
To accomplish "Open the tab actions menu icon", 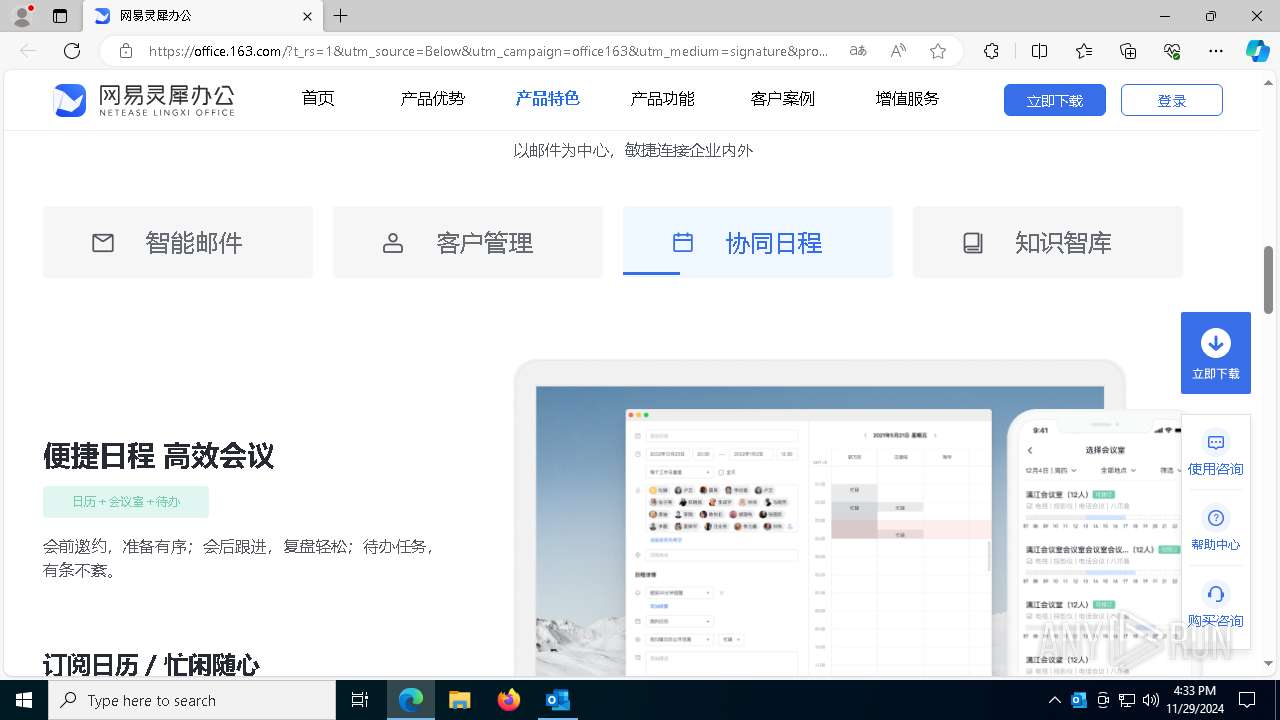I will pyautogui.click(x=60, y=16).
